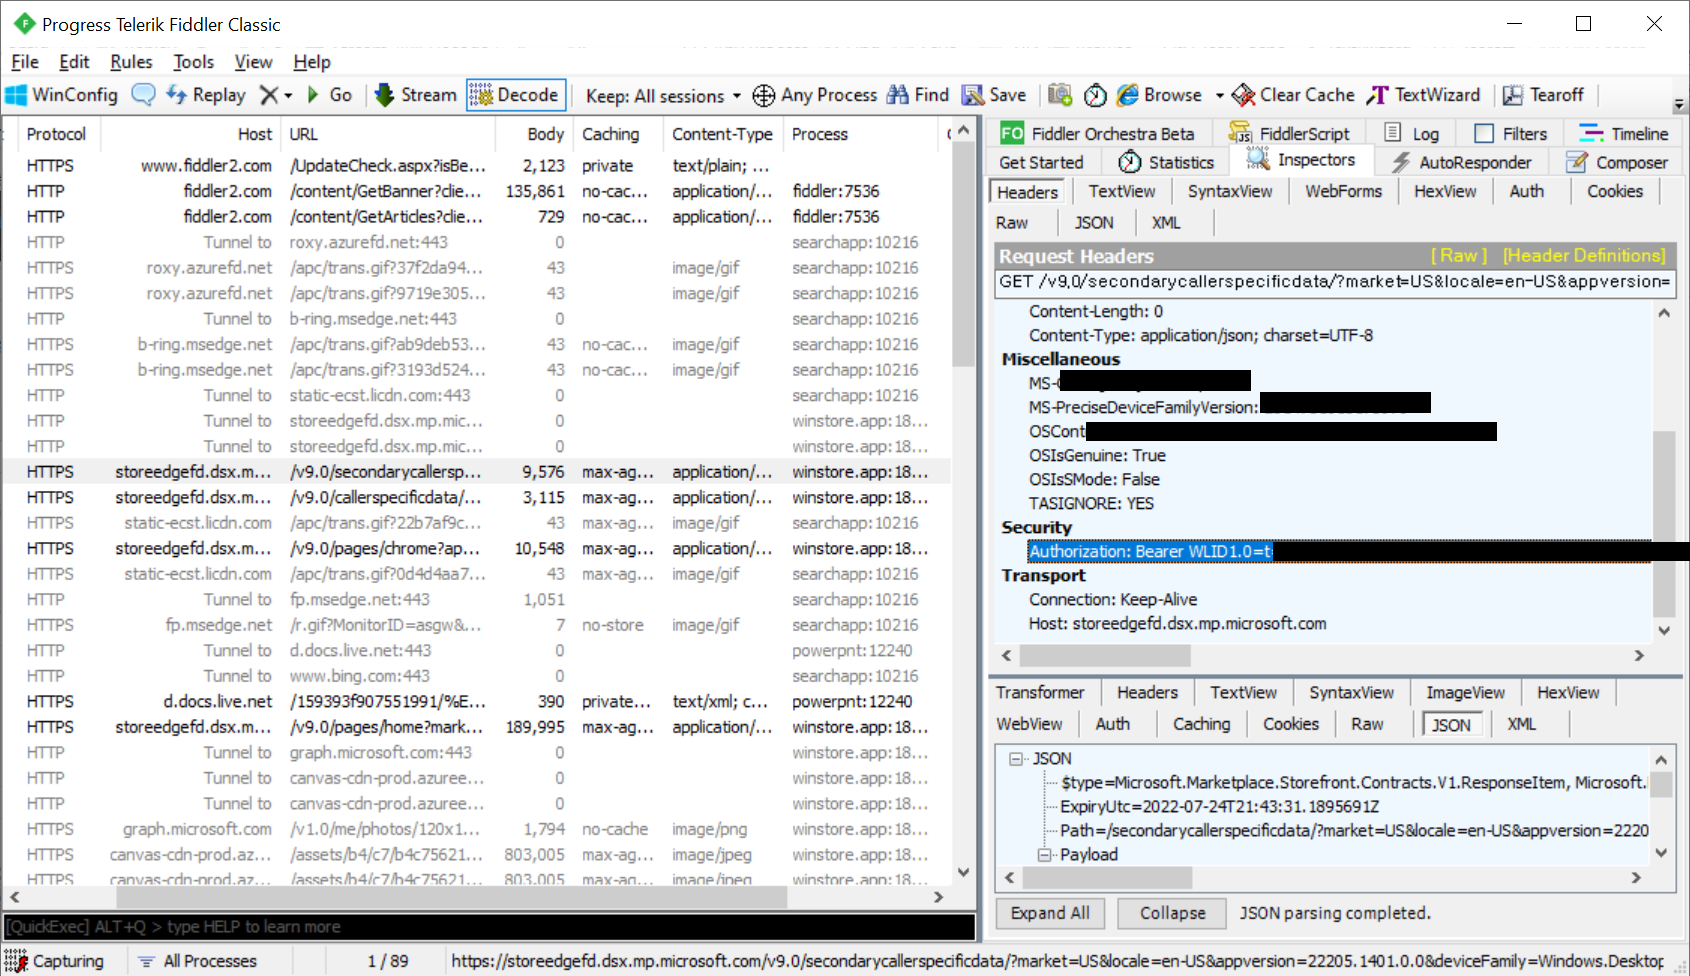Select the d.docs.live.net session row
Screen dimensions: 1690x976
coord(478,701)
